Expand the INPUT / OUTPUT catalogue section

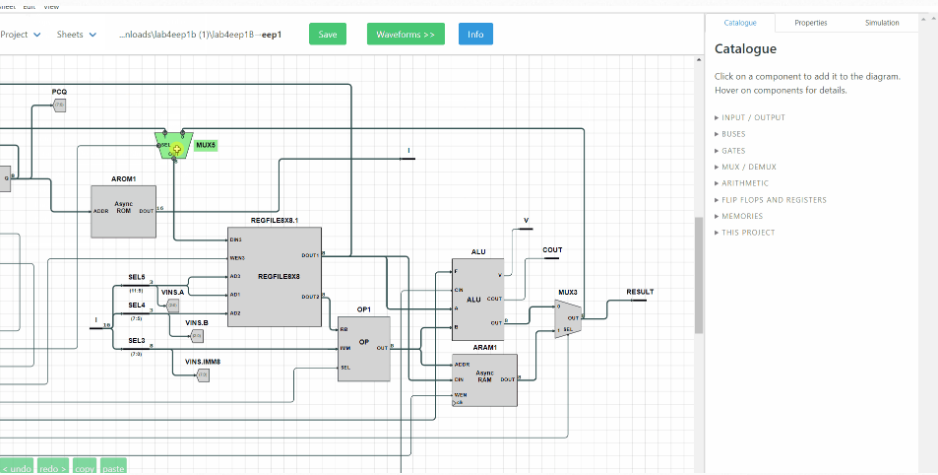pyautogui.click(x=753, y=118)
